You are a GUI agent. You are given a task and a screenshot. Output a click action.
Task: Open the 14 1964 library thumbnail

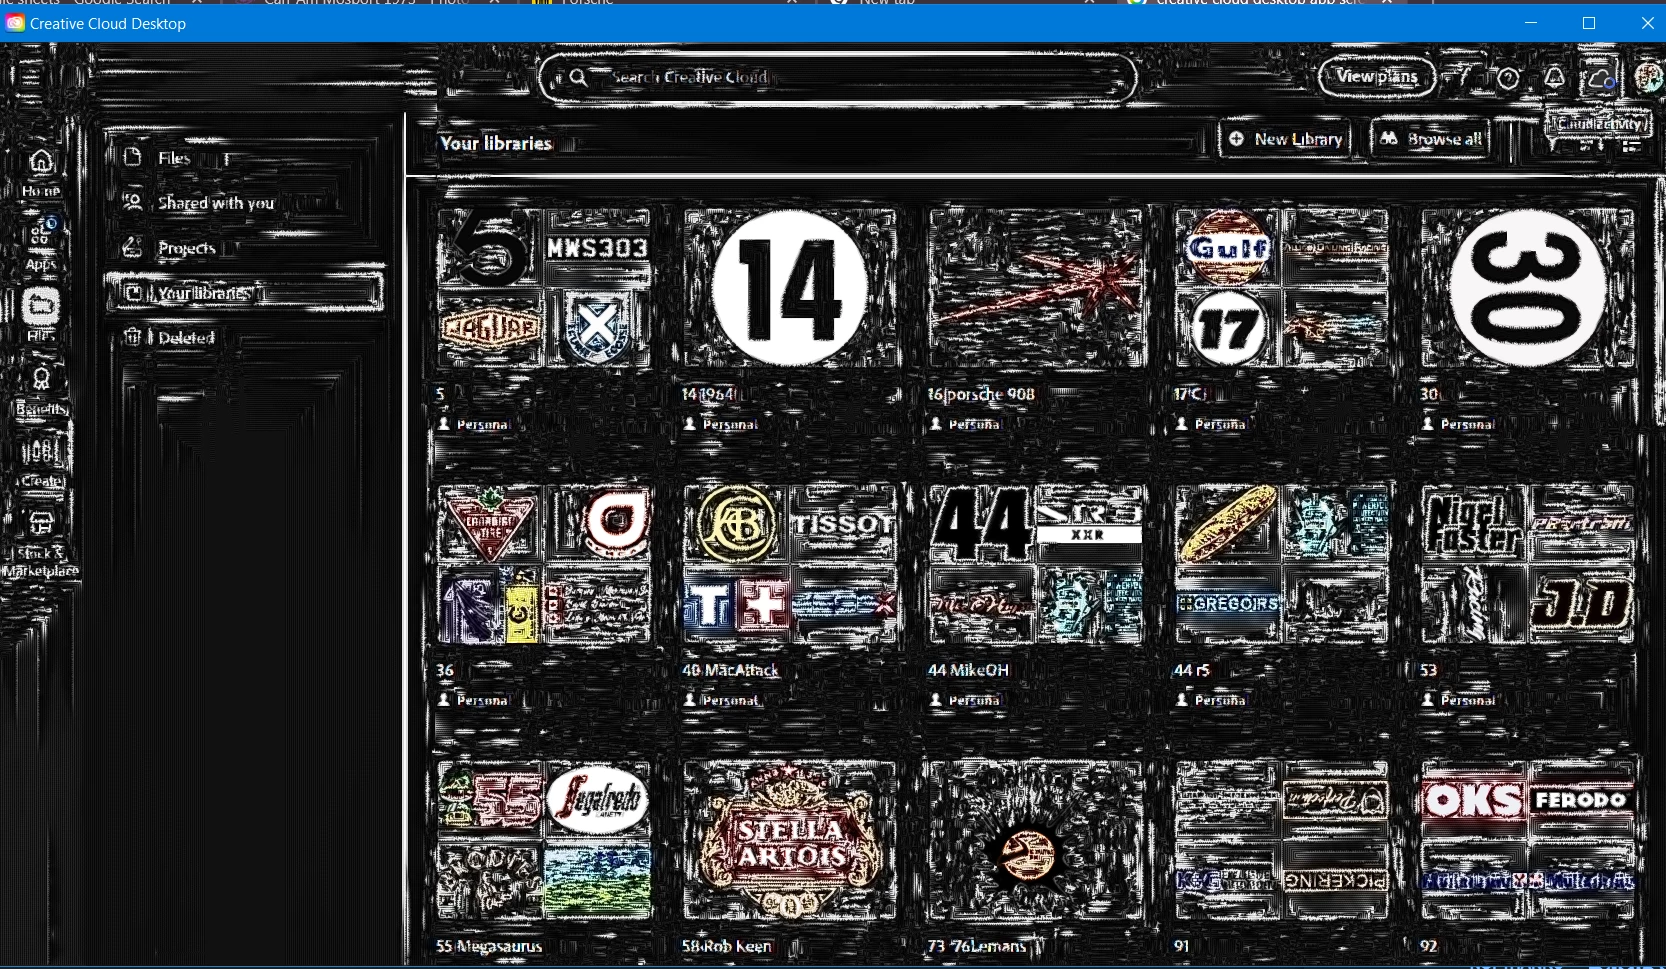[790, 289]
